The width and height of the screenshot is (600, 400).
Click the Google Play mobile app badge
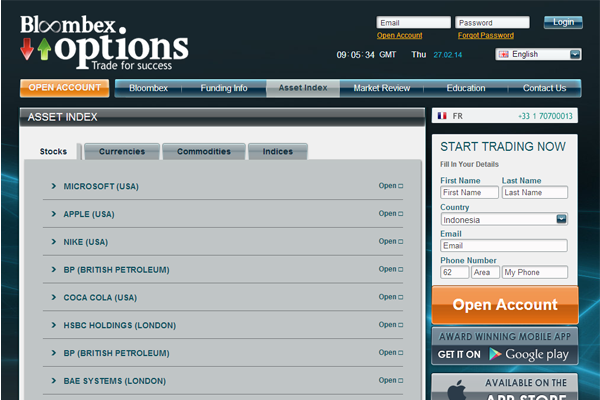(505, 346)
